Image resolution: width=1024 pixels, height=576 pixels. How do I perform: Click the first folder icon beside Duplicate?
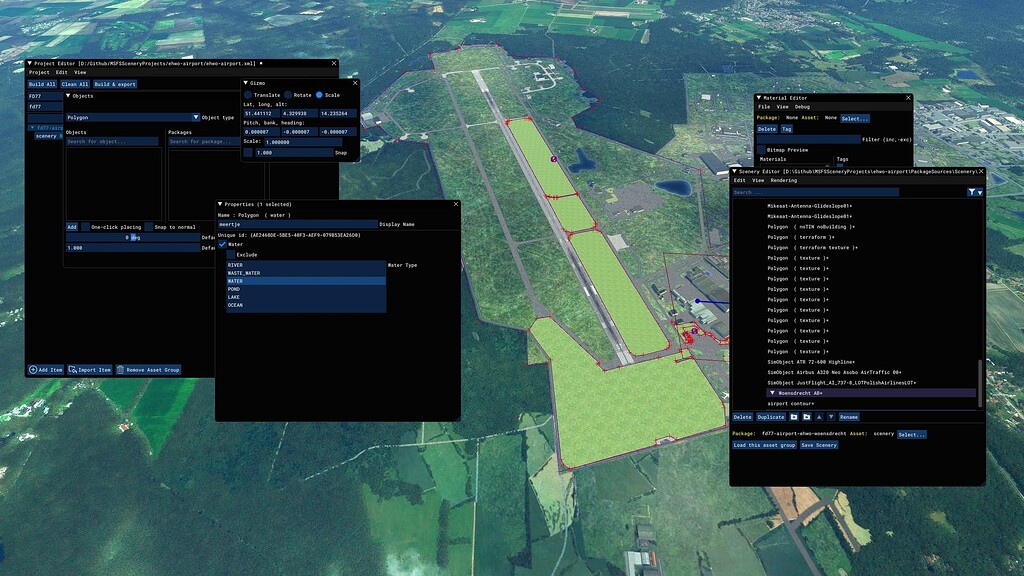794,417
